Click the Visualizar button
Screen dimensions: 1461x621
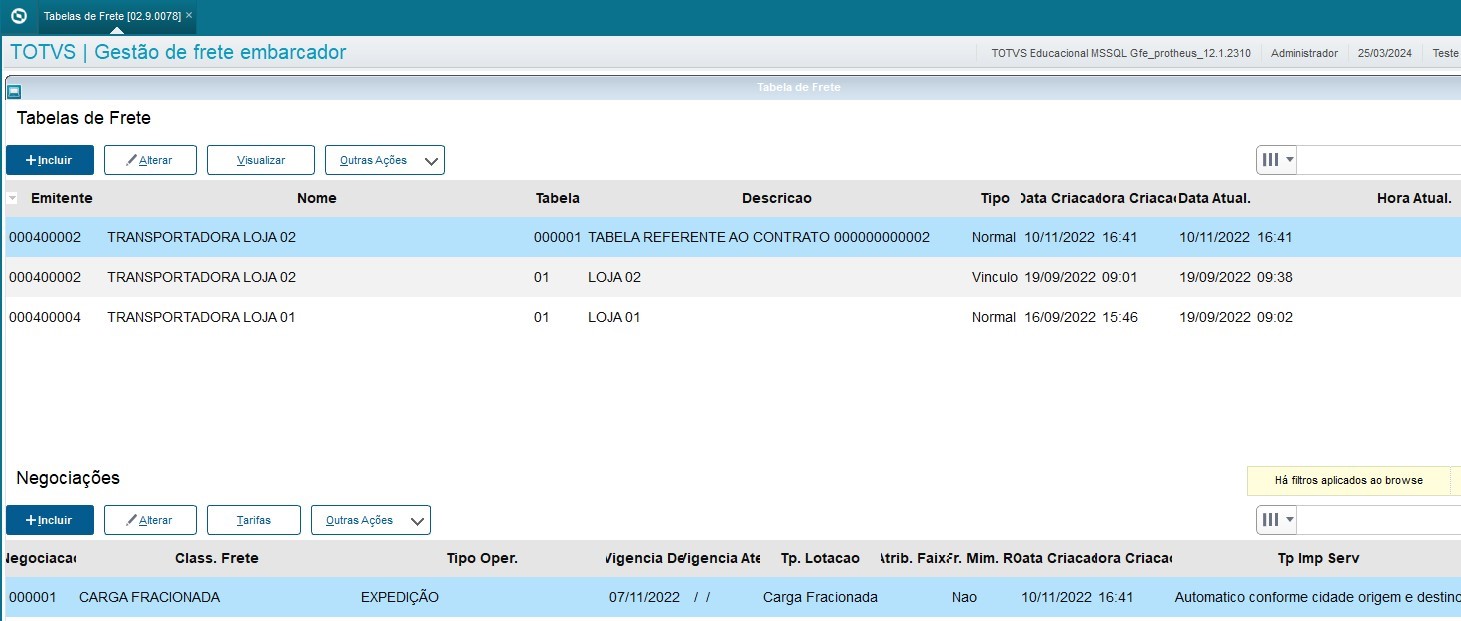coord(260,160)
